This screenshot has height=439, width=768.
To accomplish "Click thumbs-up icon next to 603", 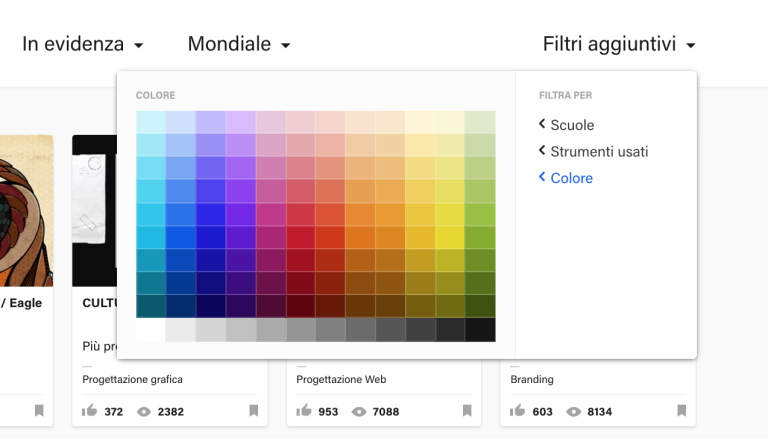I will click(x=517, y=410).
